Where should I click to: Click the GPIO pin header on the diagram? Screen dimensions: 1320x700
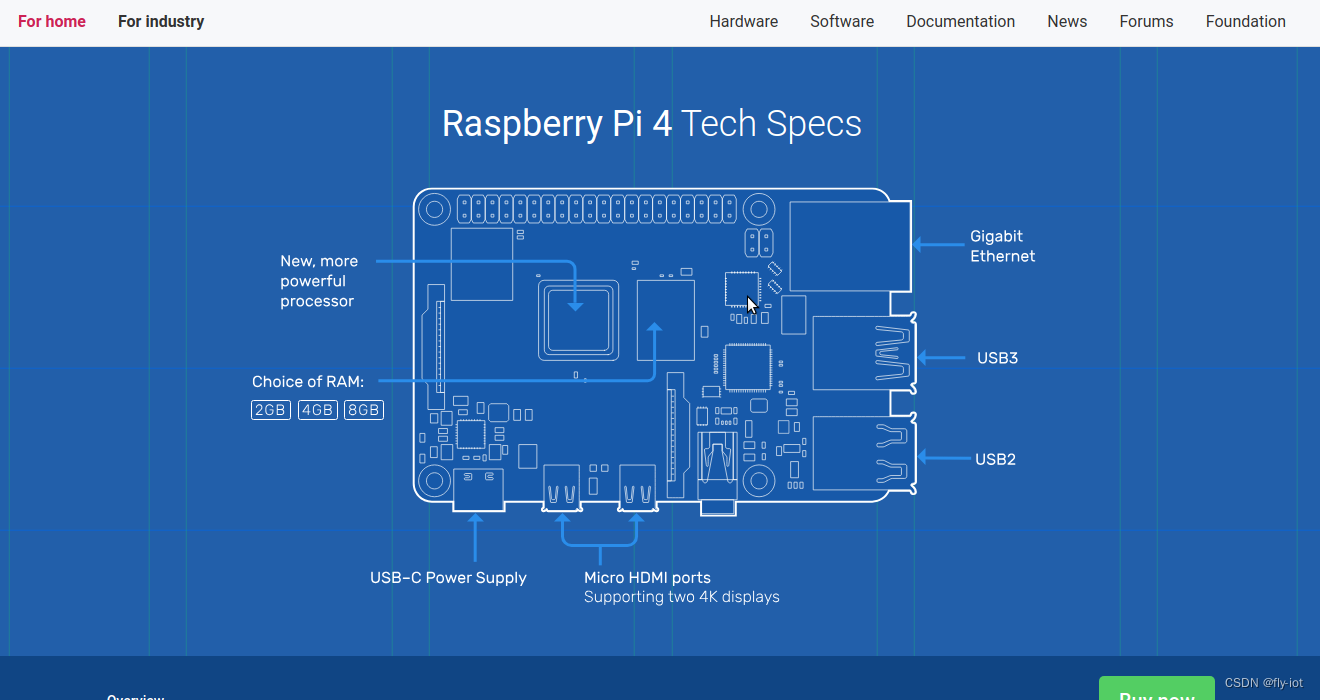tap(598, 209)
